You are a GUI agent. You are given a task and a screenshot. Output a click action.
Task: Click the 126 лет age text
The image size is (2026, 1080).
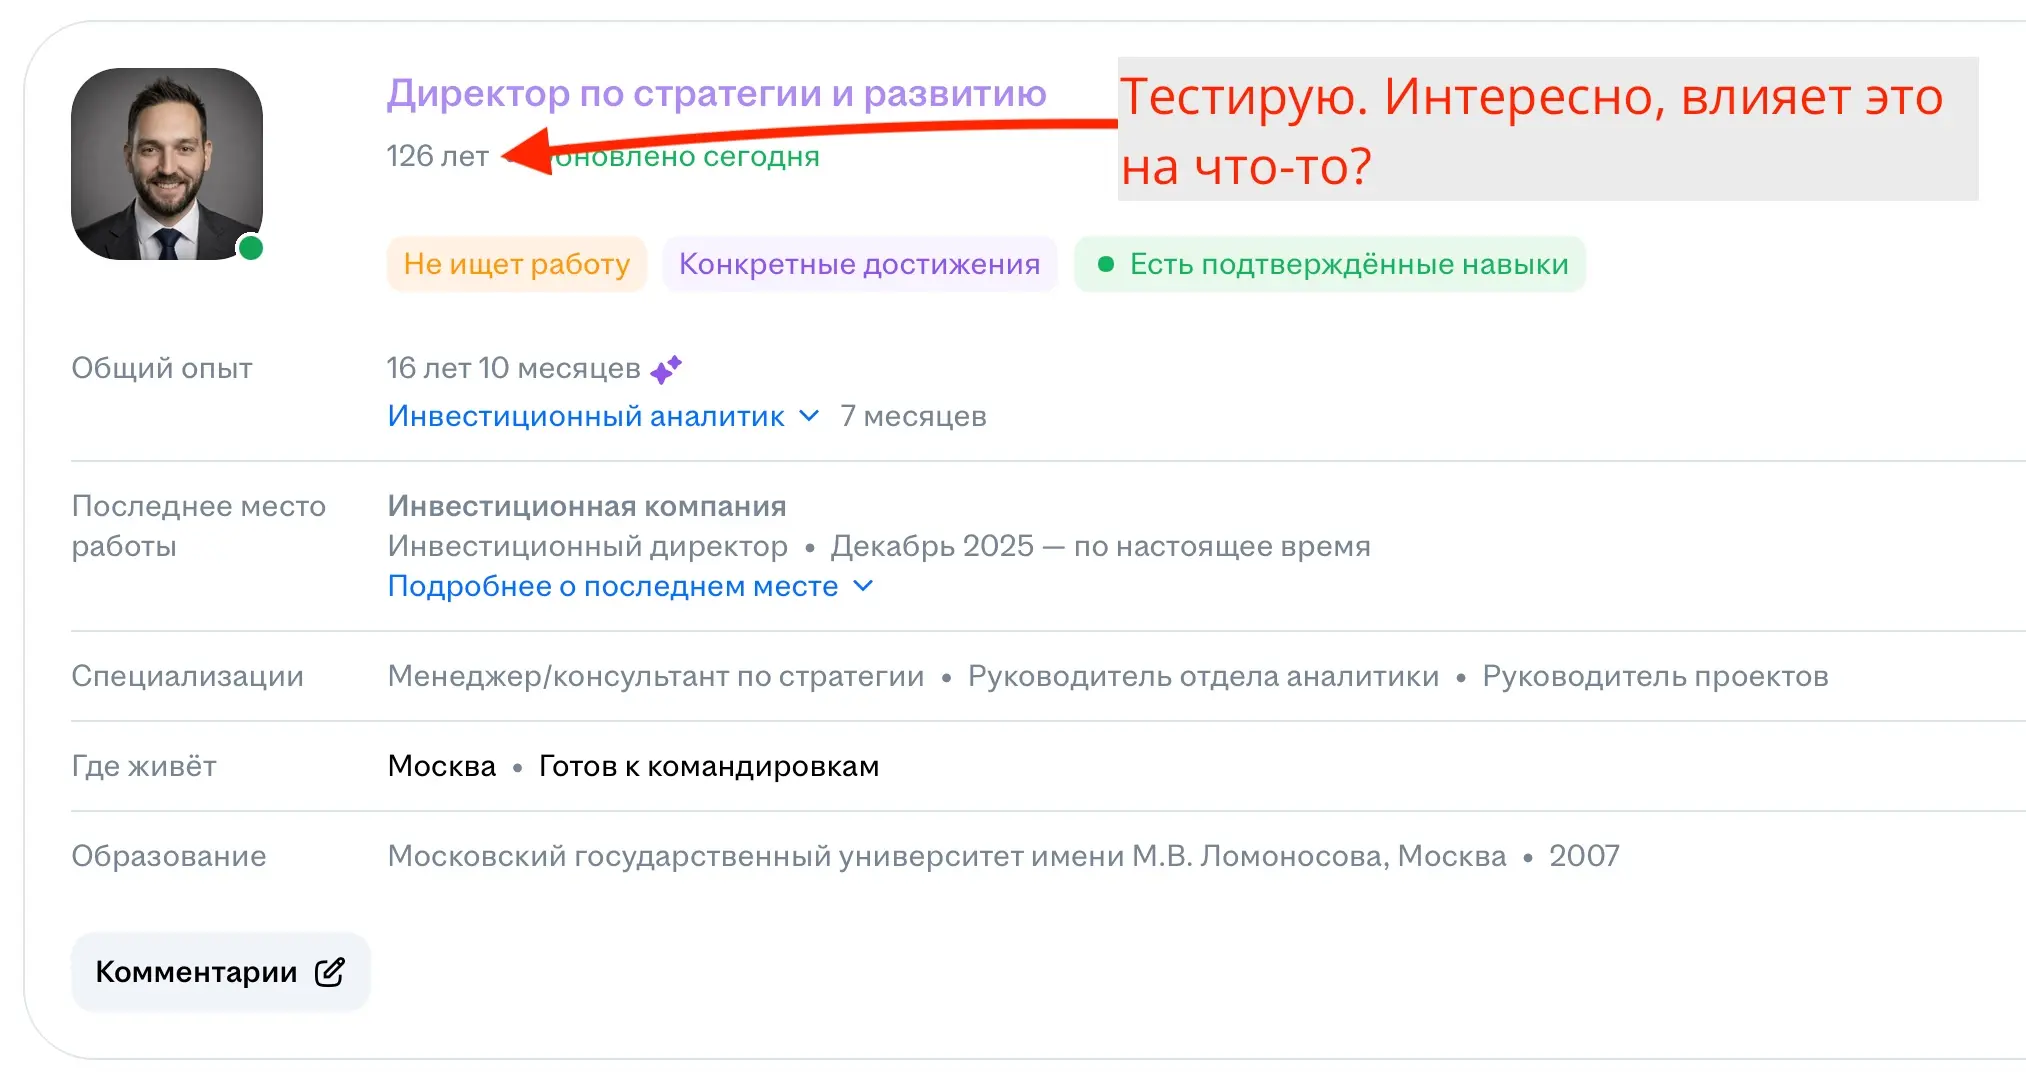coord(438,156)
